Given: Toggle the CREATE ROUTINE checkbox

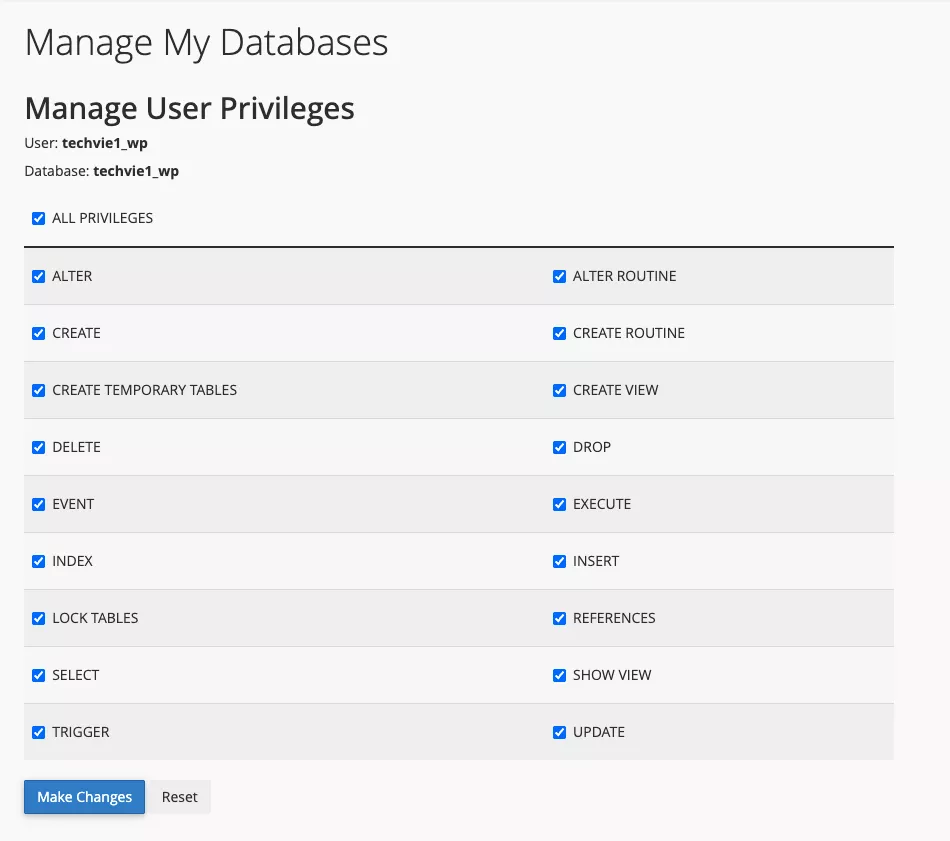Looking at the screenshot, I should (560, 333).
